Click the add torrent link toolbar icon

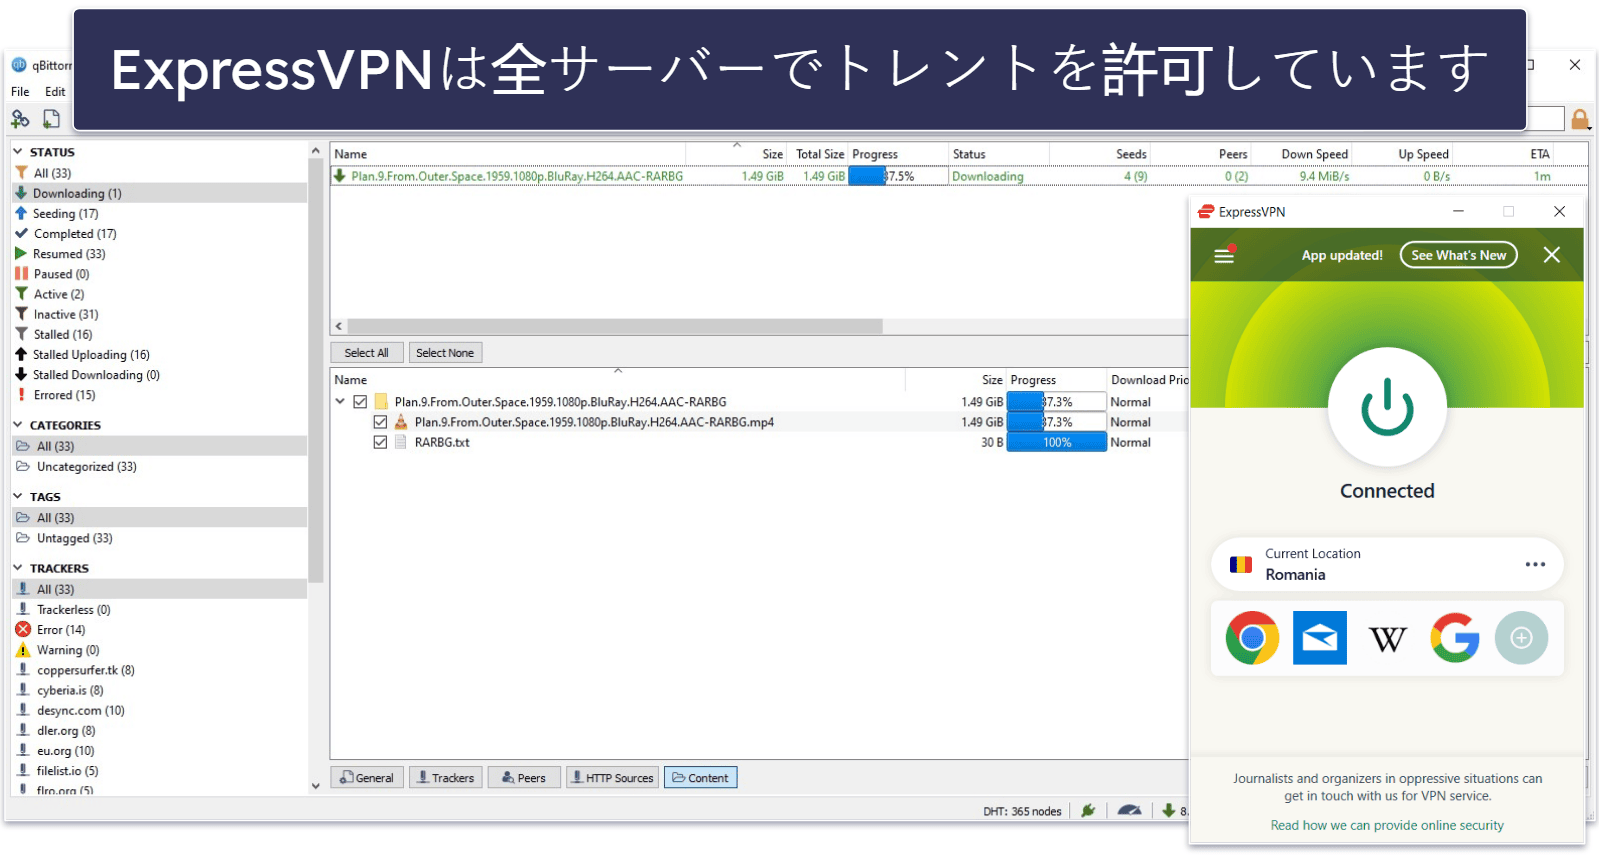pyautogui.click(x=20, y=119)
